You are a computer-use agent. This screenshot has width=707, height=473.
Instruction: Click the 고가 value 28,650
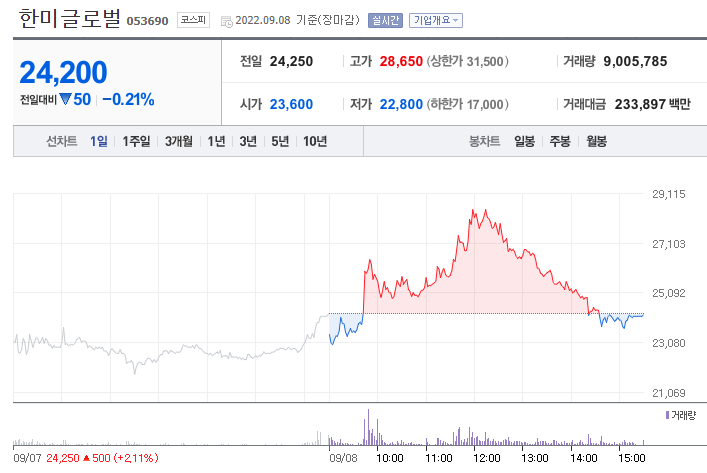coord(401,61)
